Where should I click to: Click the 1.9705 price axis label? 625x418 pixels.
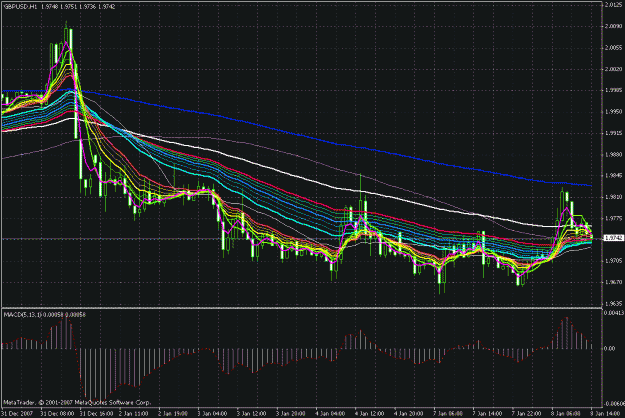[x=614, y=261]
